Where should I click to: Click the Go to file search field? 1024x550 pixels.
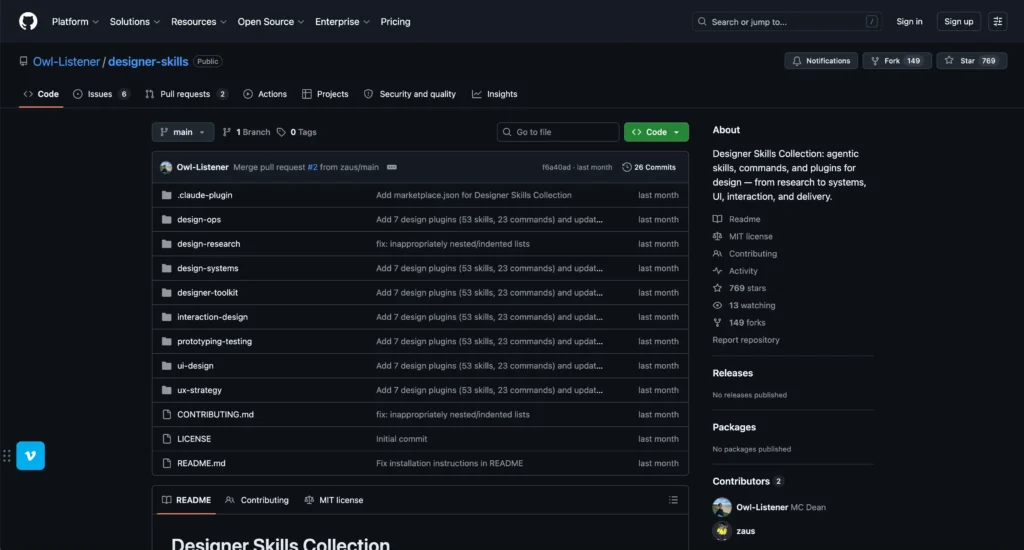point(559,132)
